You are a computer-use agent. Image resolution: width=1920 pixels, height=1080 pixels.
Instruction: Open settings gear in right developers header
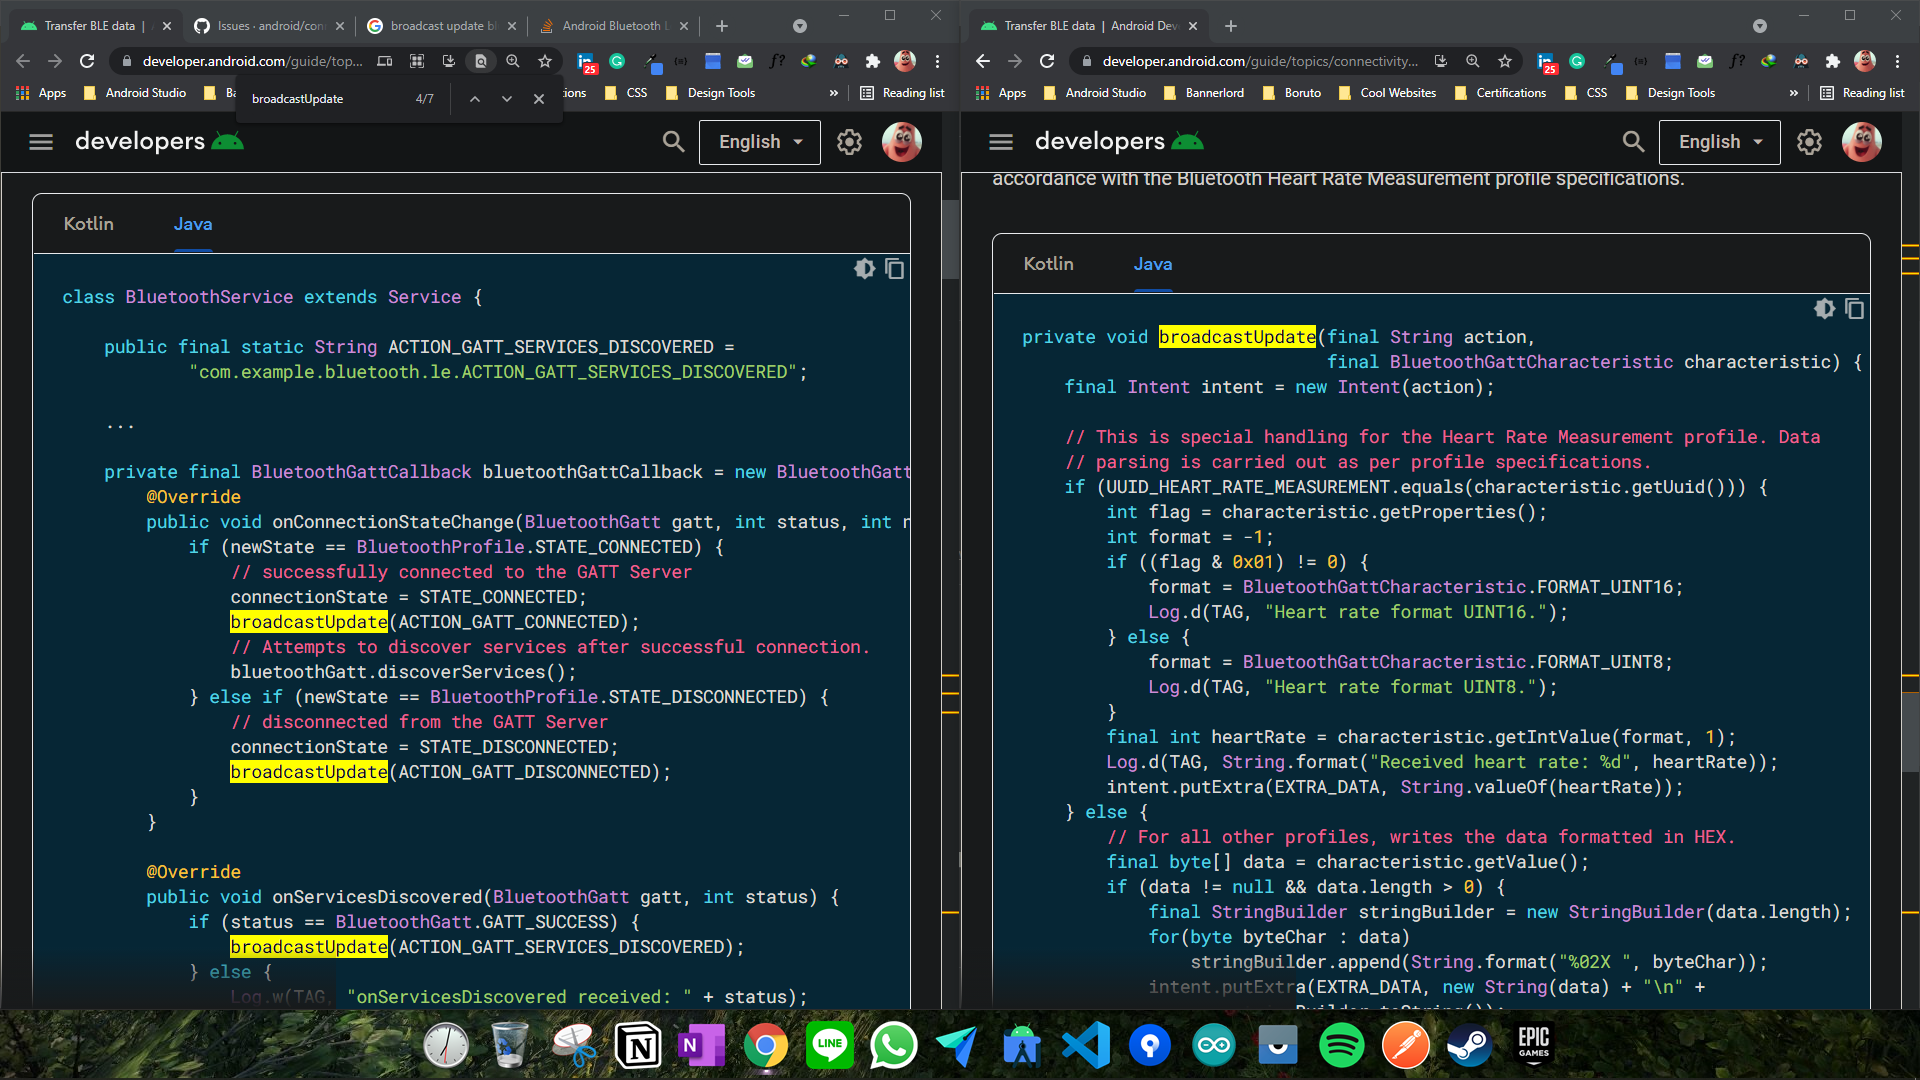[x=1810, y=142]
